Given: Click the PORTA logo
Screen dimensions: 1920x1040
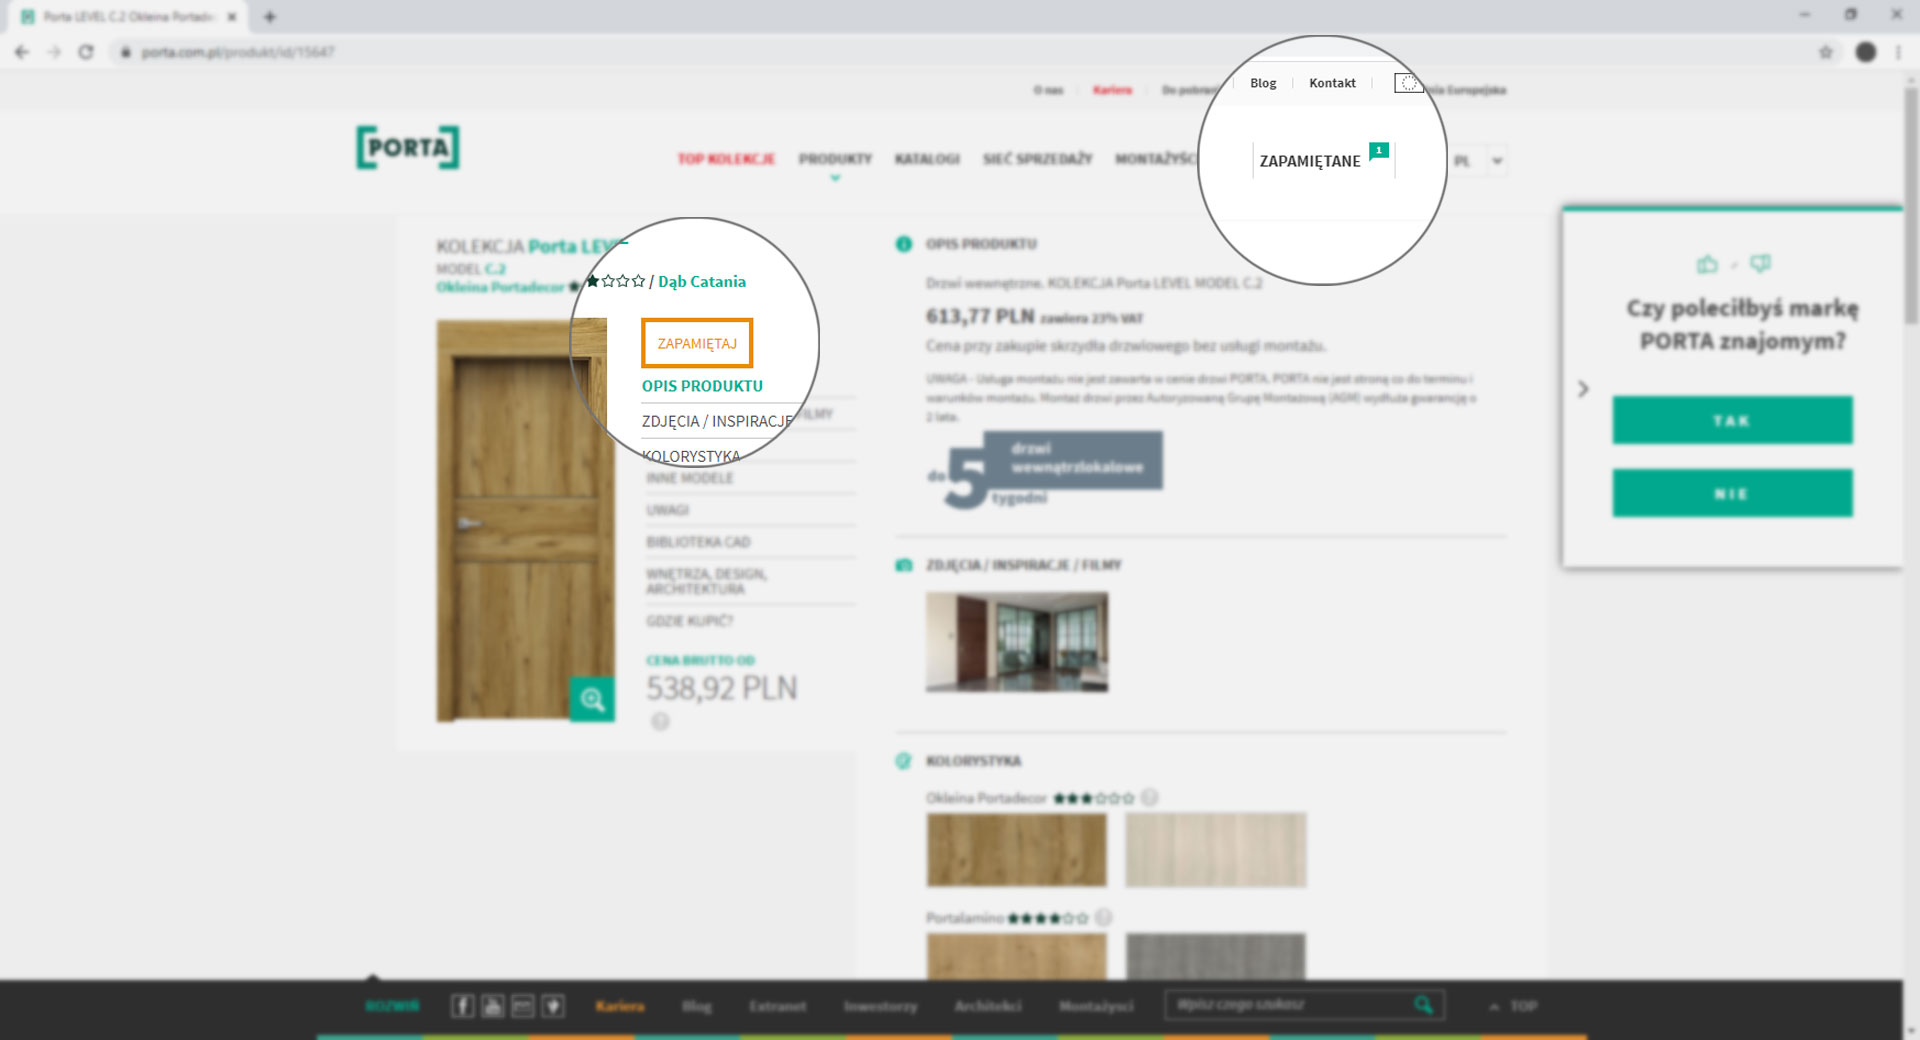Looking at the screenshot, I should [408, 147].
